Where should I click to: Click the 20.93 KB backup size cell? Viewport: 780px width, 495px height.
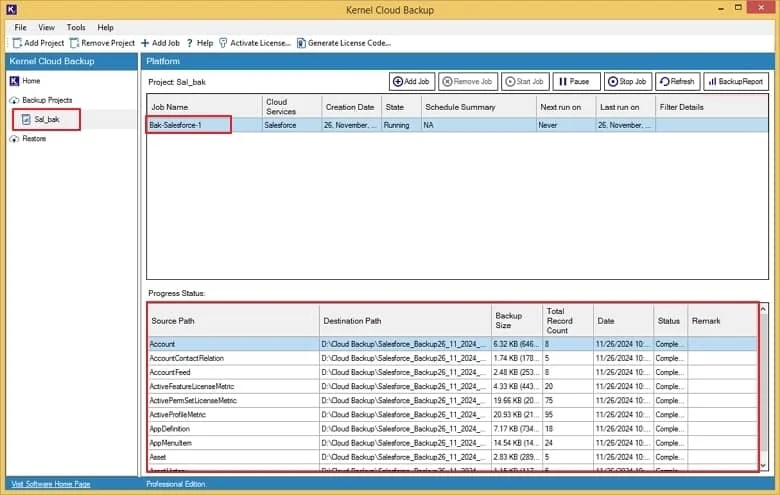pos(516,414)
